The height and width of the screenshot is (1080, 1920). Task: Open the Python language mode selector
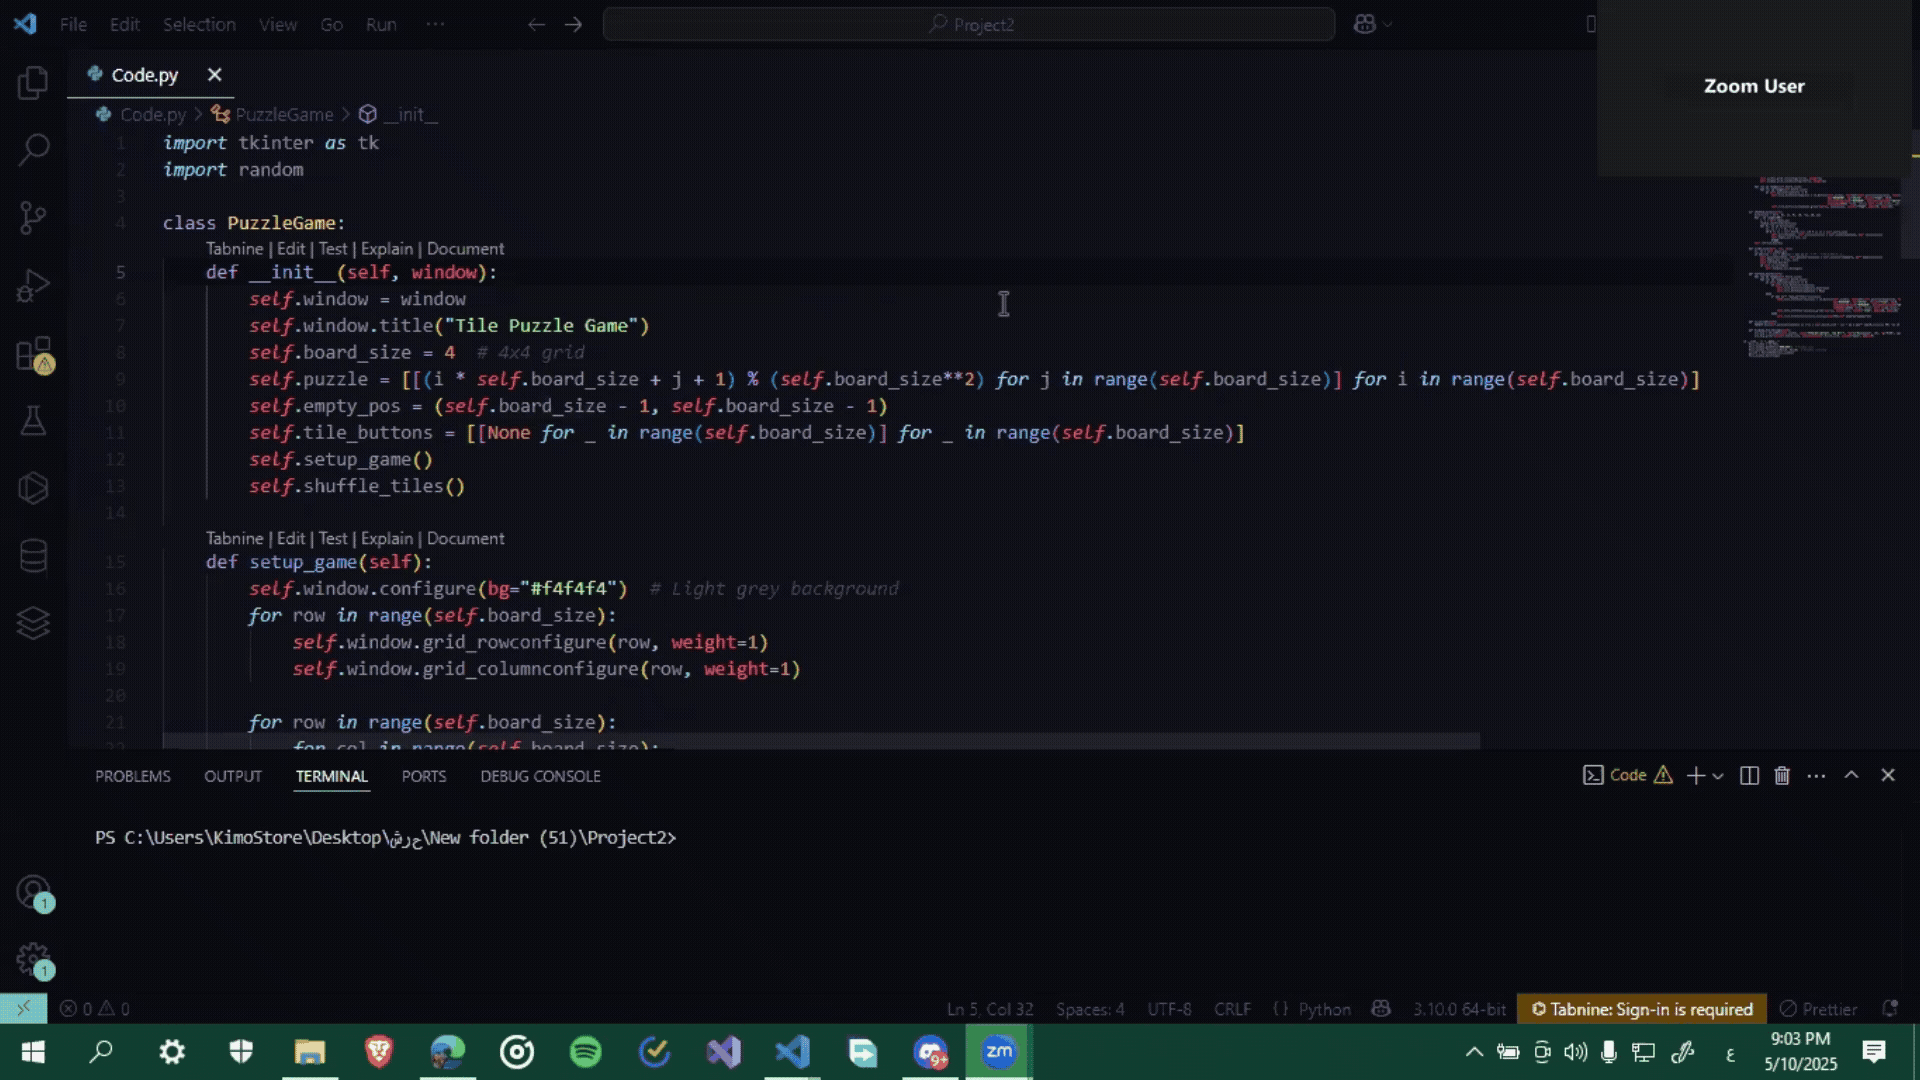click(1324, 1009)
